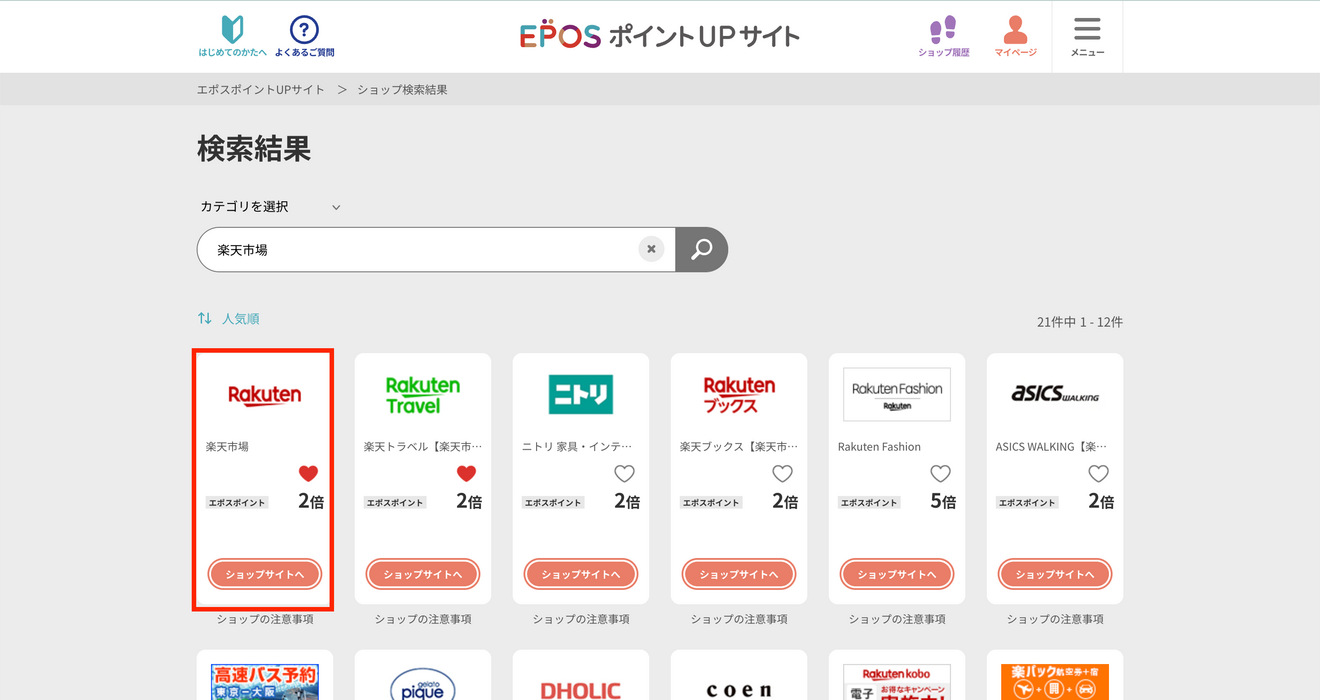Expand the カテゴリを選択 dropdown

(x=270, y=207)
